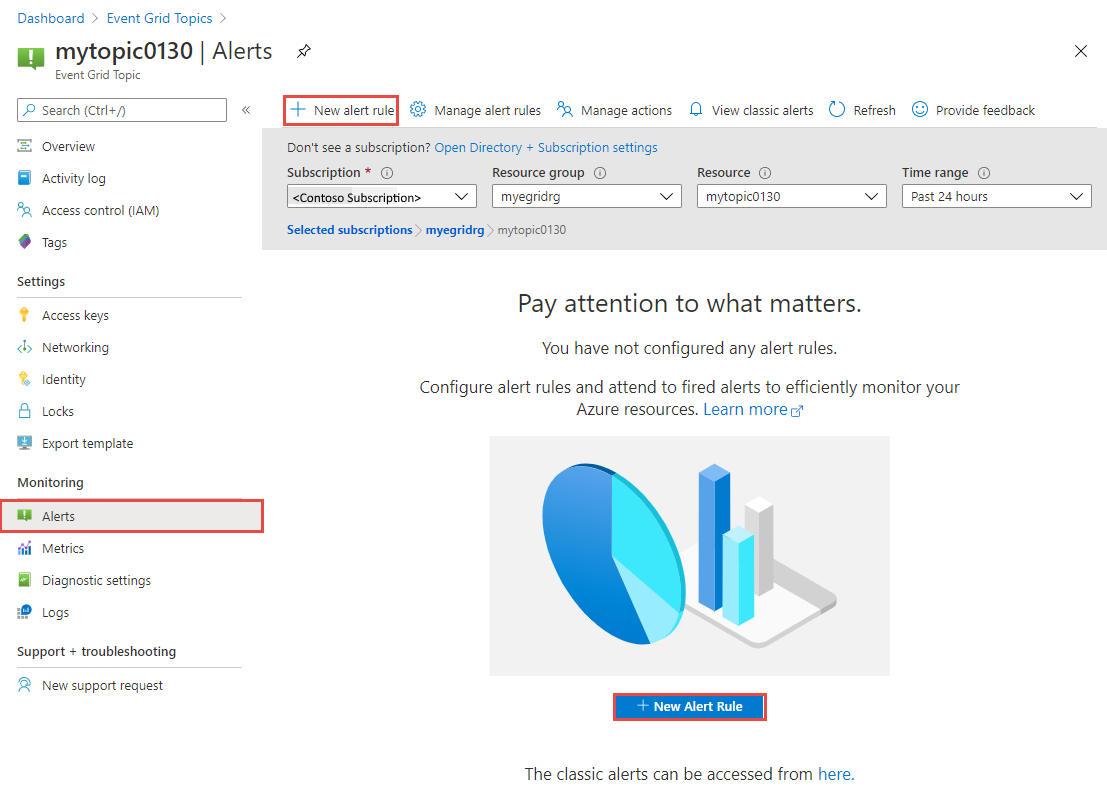Open the Subscription dropdown
This screenshot has width=1107, height=806.
[x=380, y=196]
